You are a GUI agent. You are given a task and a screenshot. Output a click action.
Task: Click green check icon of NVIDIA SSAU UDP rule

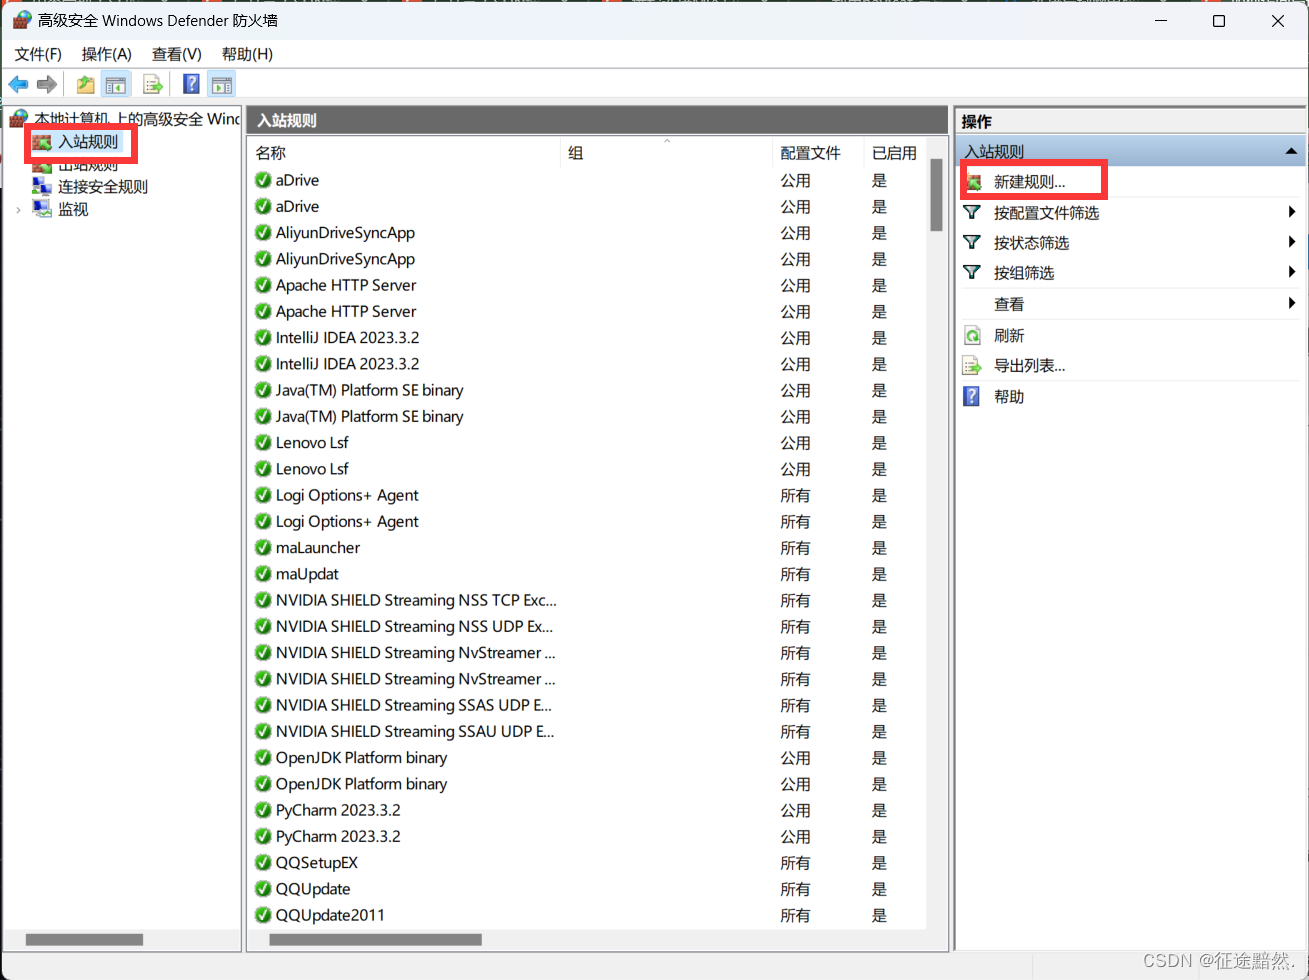(263, 731)
